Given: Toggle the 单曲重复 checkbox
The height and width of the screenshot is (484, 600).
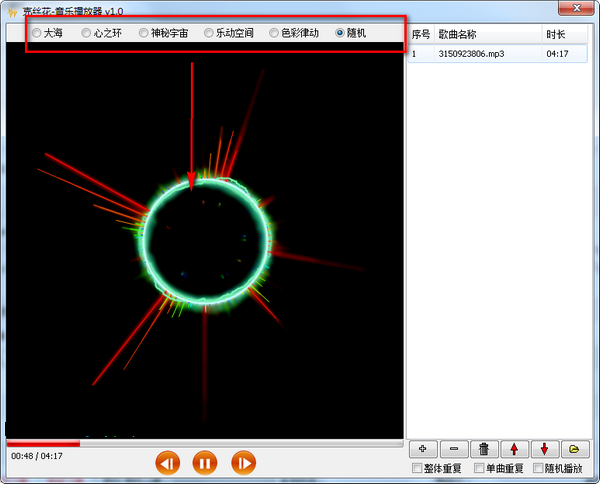Looking at the screenshot, I should coord(479,468).
